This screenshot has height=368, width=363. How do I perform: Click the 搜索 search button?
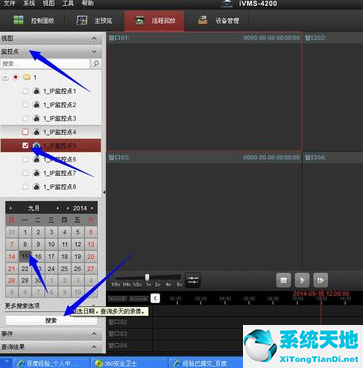[x=51, y=320]
